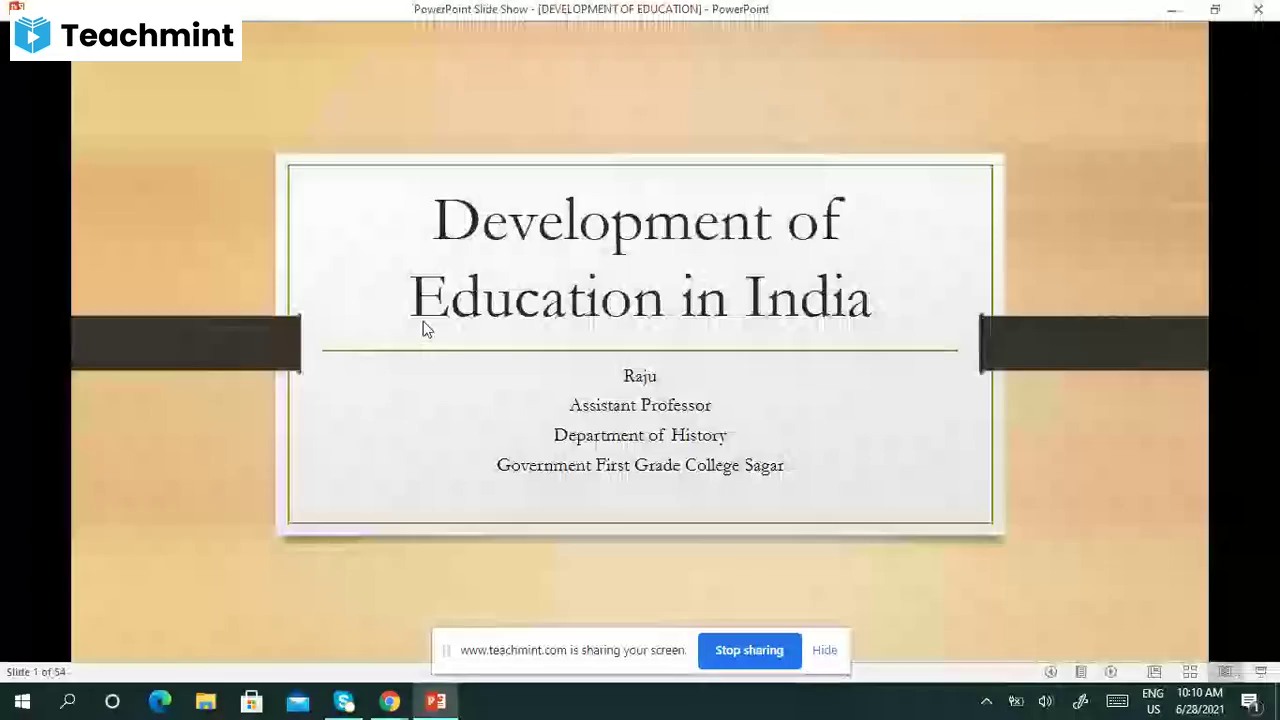
Task: Open the touch keyboard from tray
Action: [x=1117, y=702]
